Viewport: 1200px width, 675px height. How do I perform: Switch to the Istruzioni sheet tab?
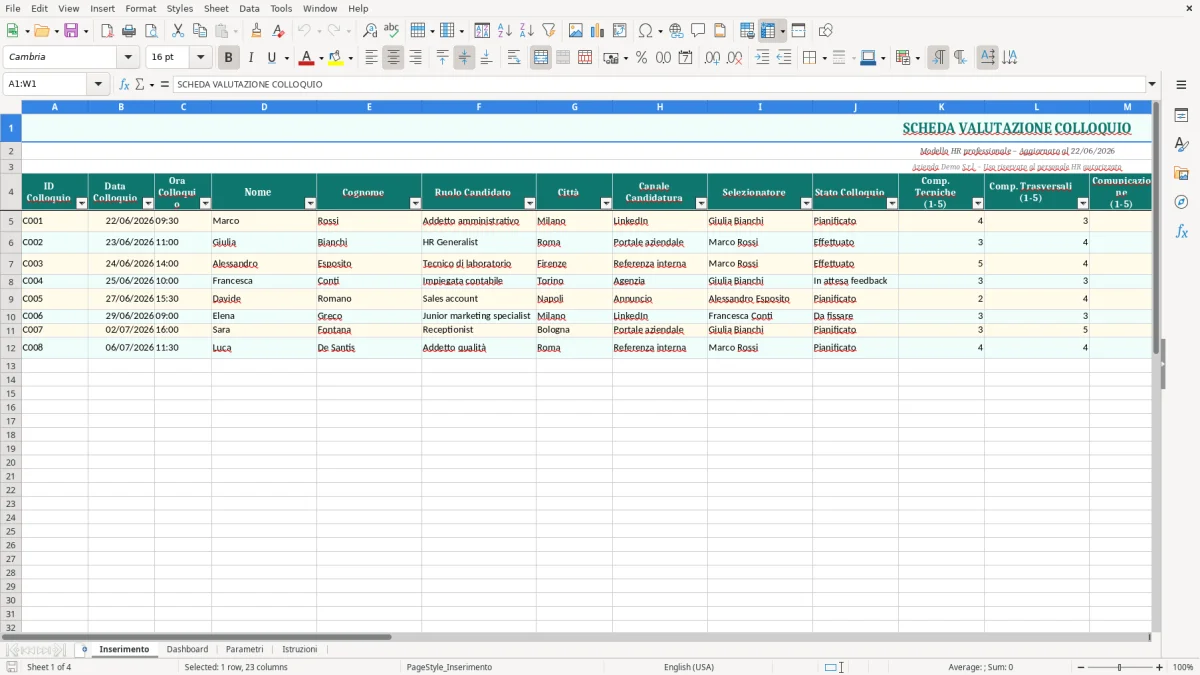[x=300, y=650]
